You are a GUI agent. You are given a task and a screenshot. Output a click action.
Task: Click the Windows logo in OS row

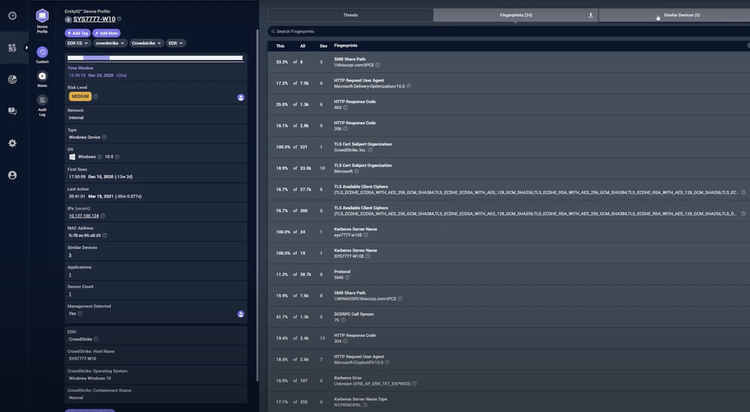[72, 157]
